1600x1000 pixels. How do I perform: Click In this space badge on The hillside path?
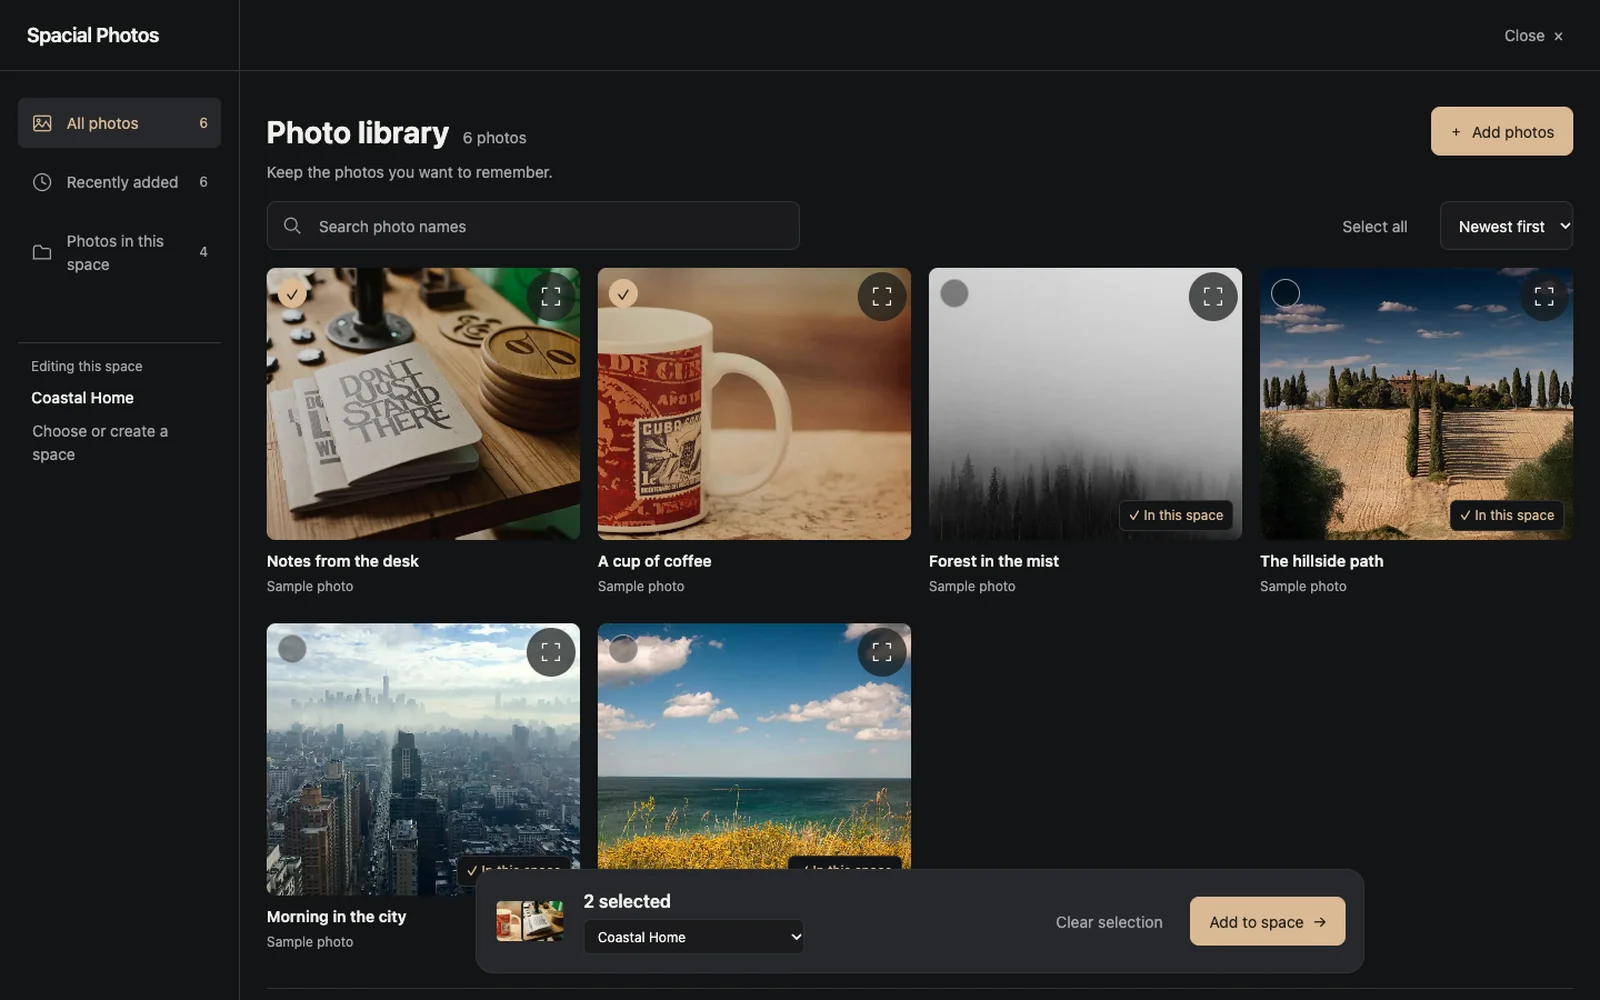pos(1506,515)
